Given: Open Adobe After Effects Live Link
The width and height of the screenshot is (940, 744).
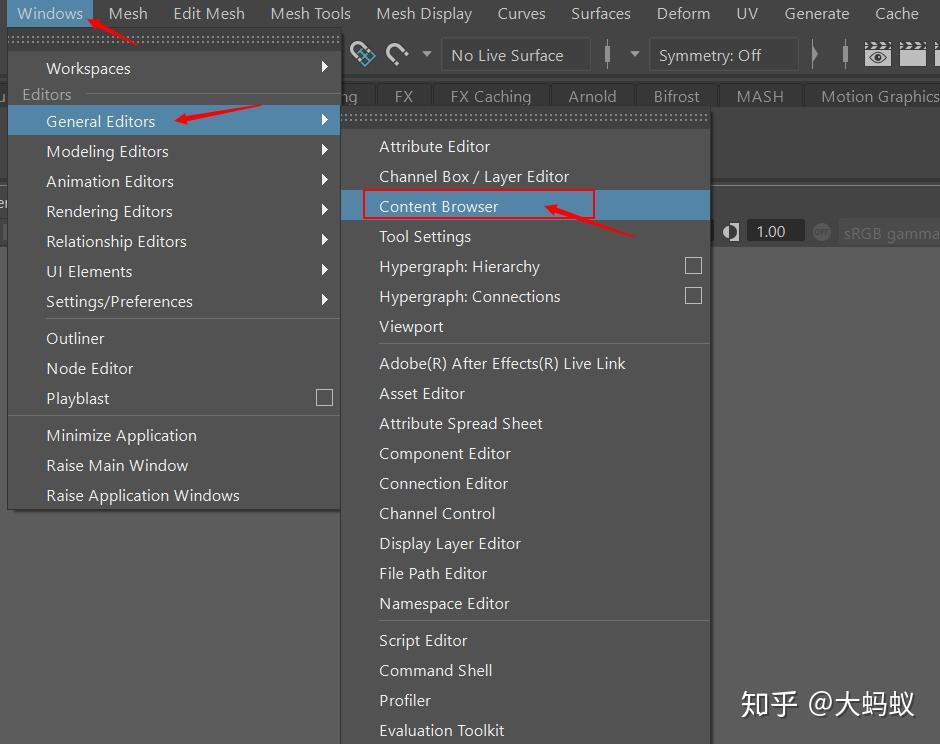Looking at the screenshot, I should 525,363.
